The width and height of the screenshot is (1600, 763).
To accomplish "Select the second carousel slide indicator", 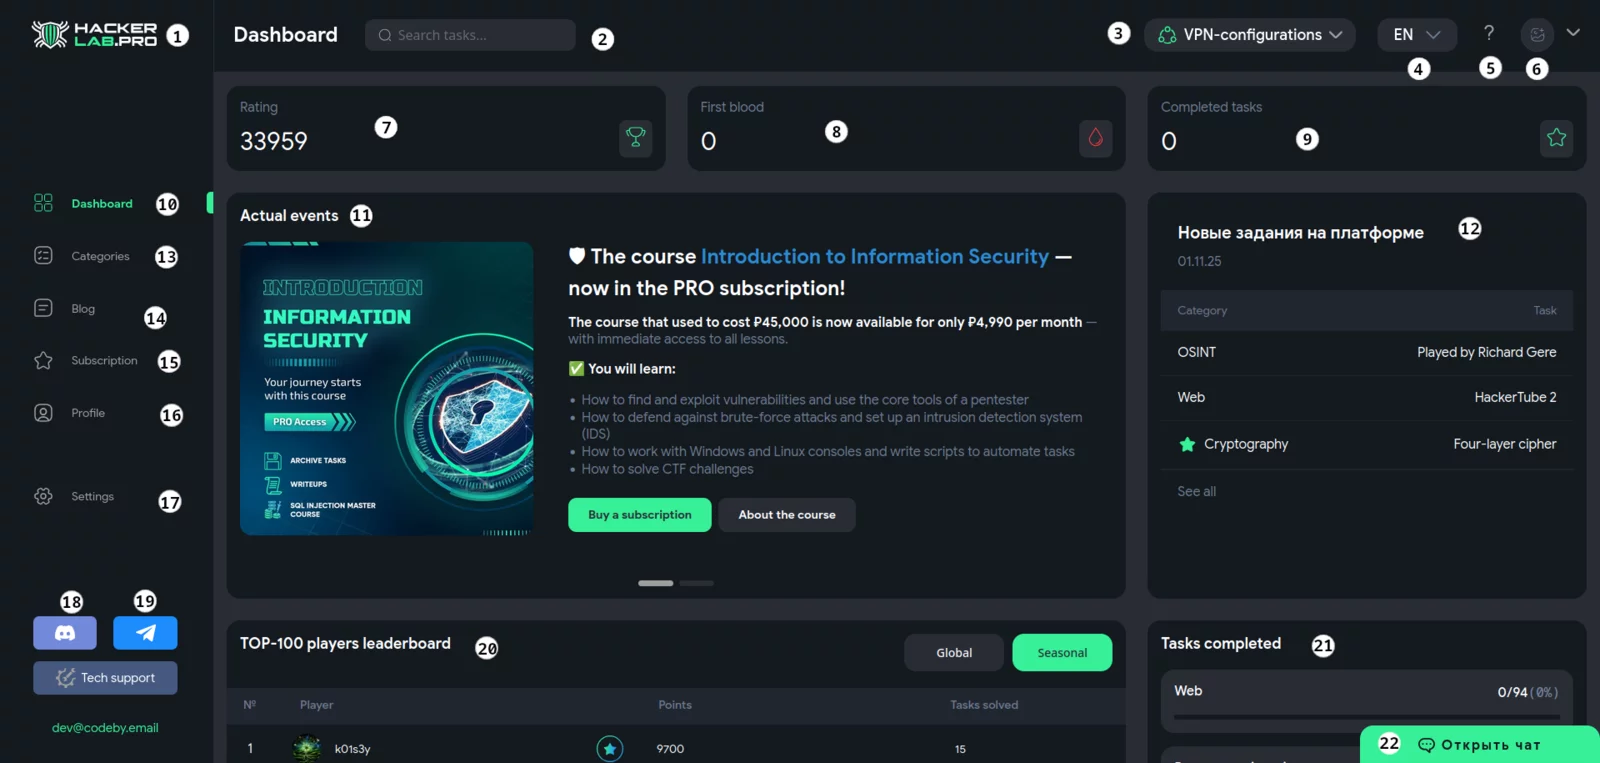I will point(697,583).
